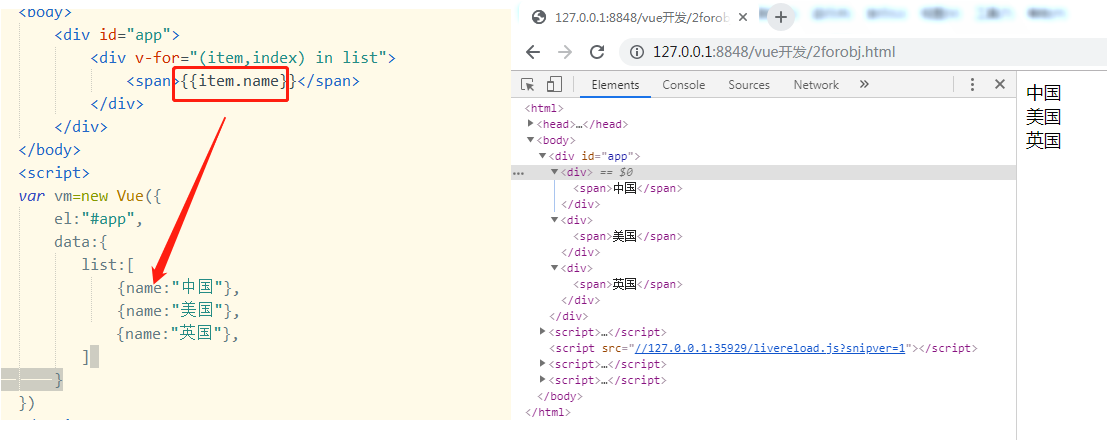Select the closing body tag row
Screen dimensions: 1108x441
click(560, 396)
